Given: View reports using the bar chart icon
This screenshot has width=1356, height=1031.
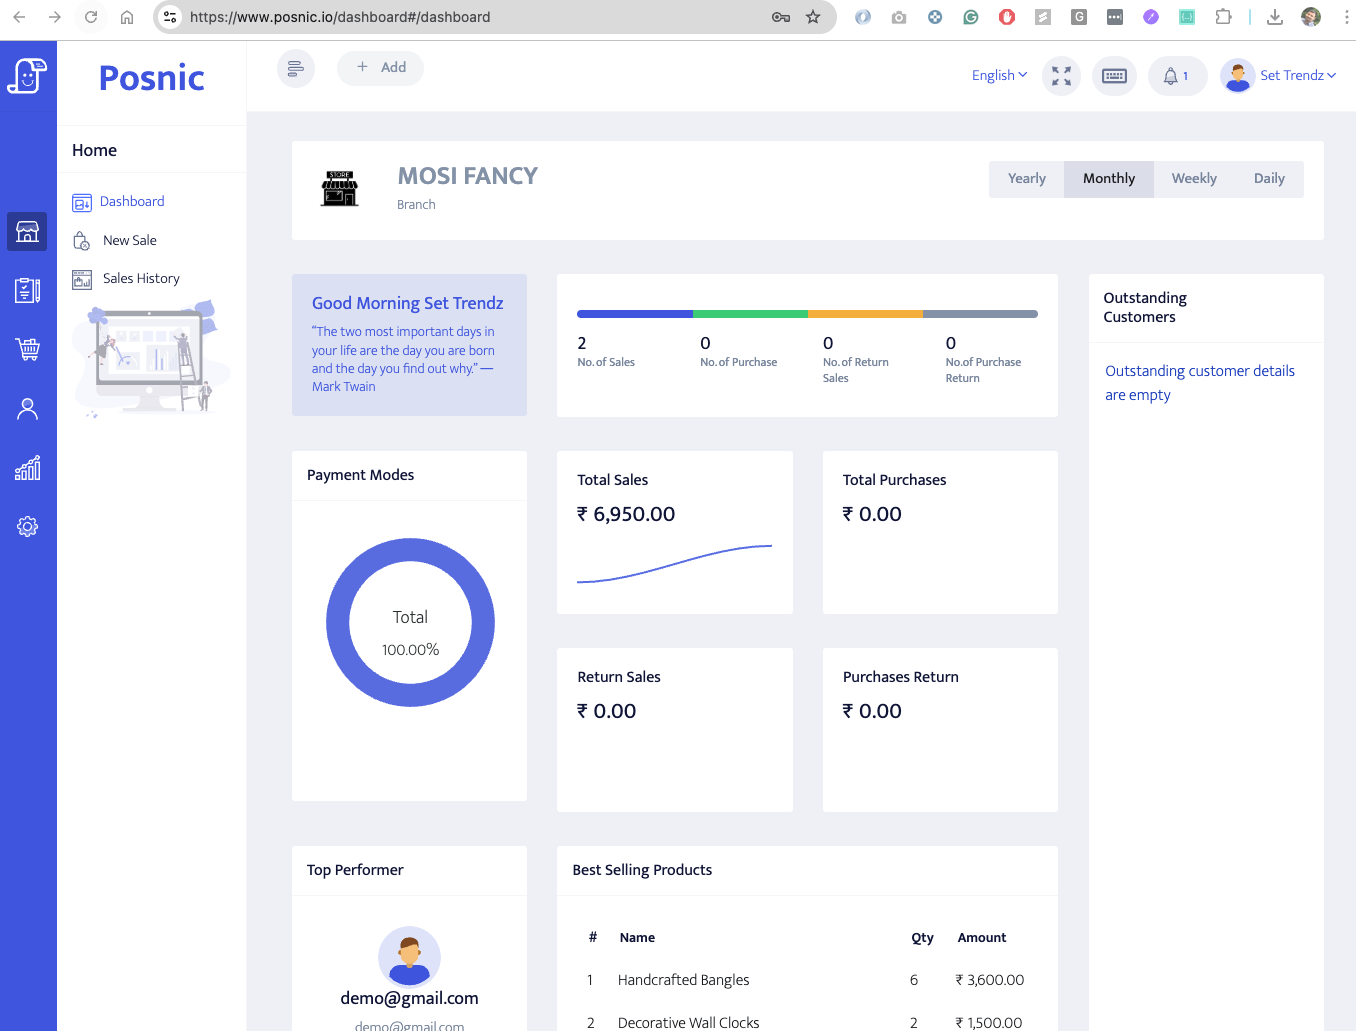Looking at the screenshot, I should 27,467.
